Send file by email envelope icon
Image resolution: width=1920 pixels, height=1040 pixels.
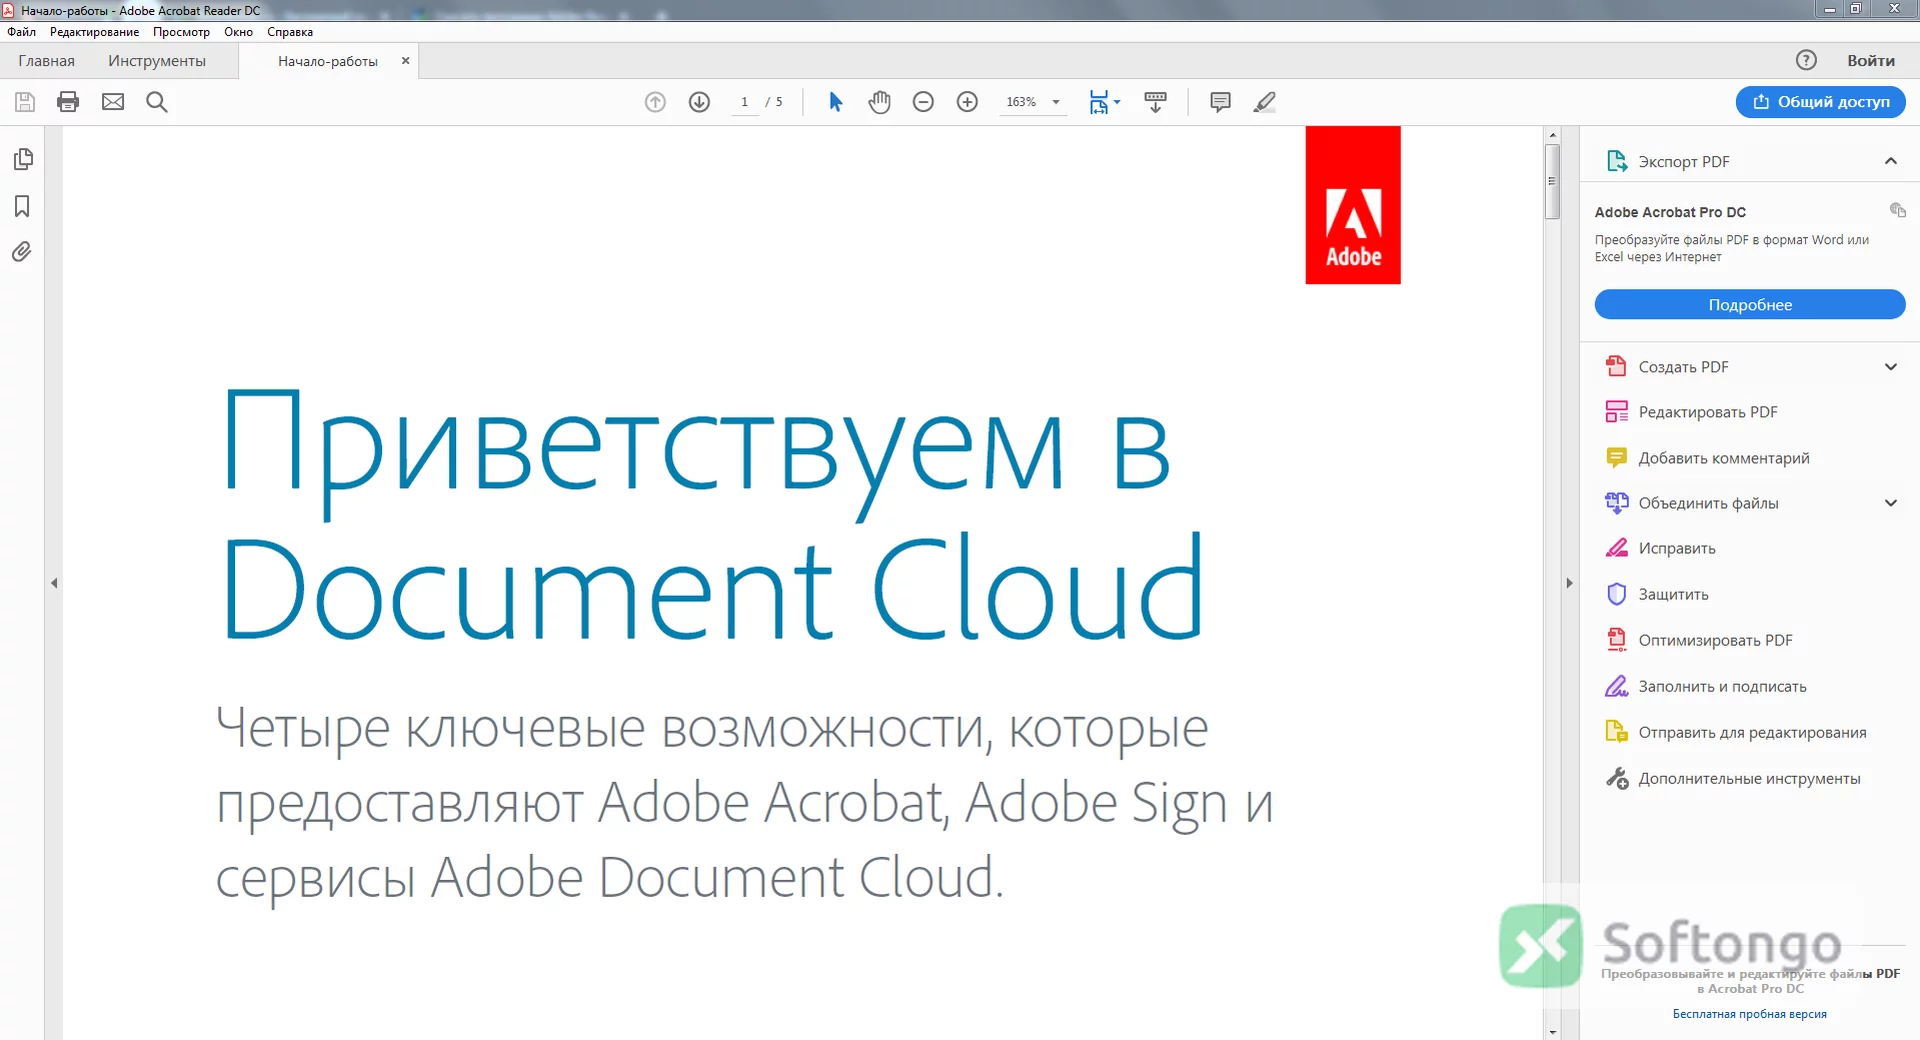[x=113, y=102]
